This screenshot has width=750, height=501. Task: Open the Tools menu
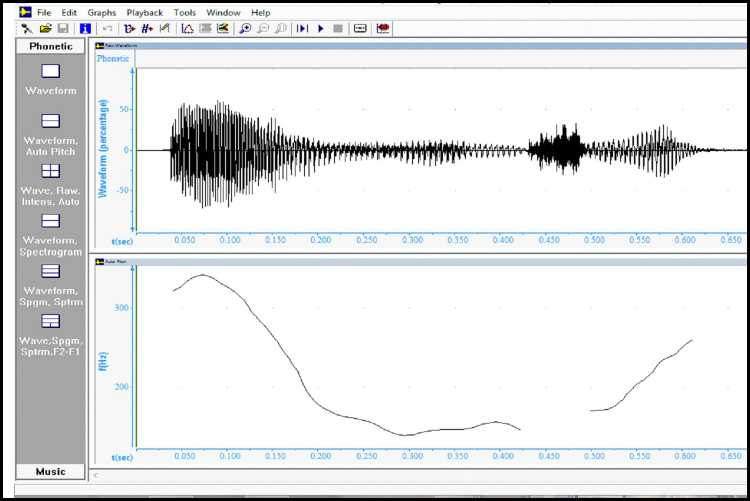click(x=184, y=12)
